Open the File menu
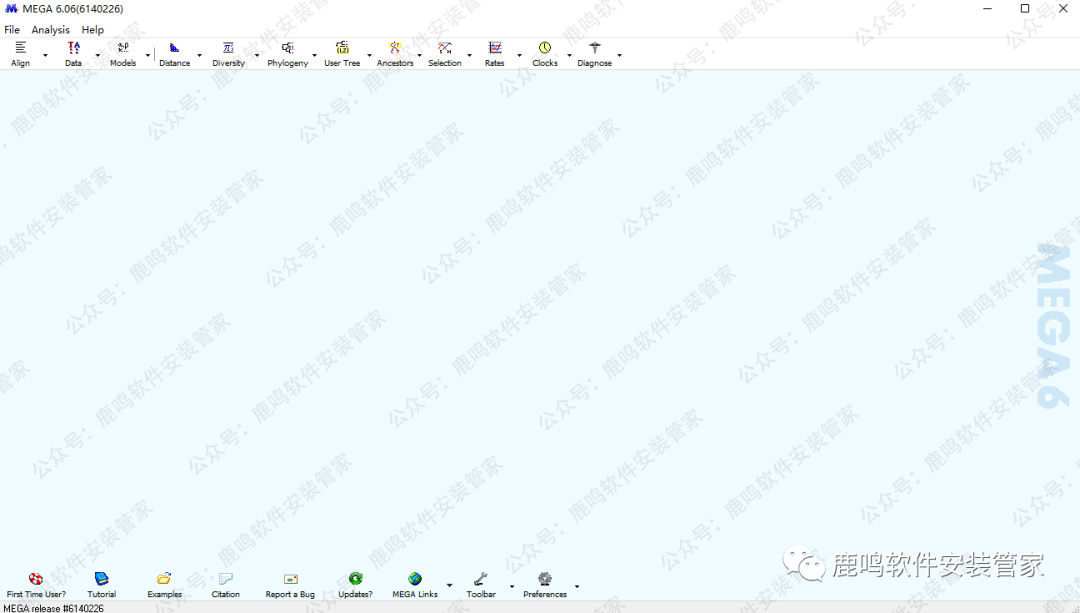The width and height of the screenshot is (1080, 613). point(12,30)
